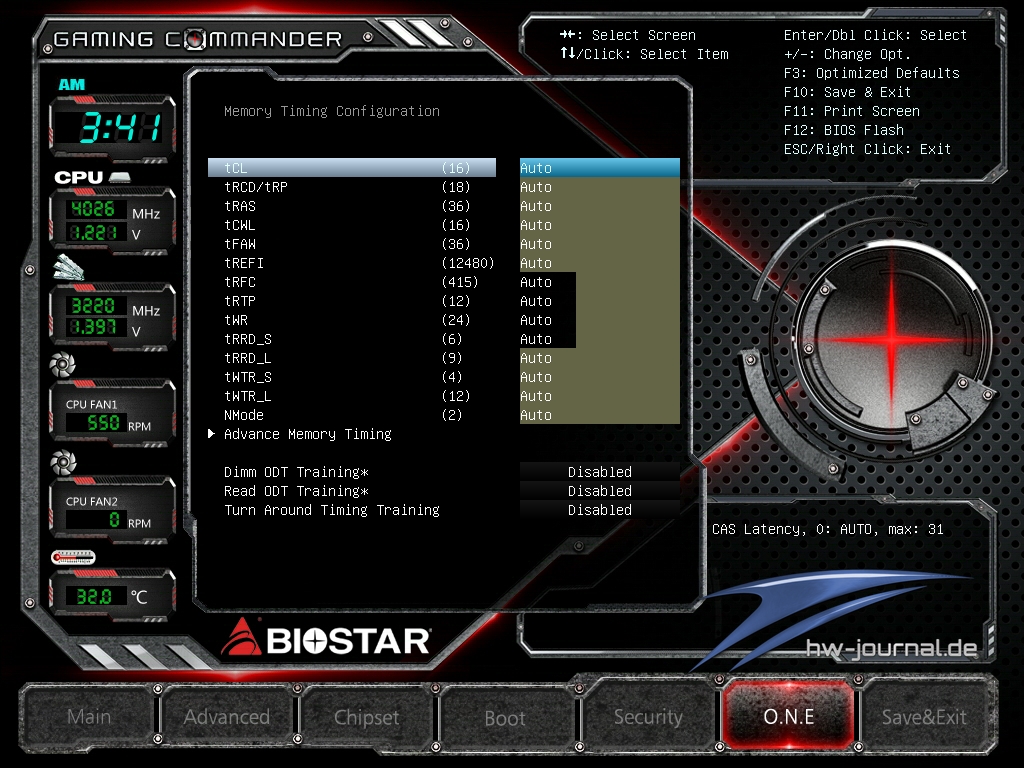Viewport: 1024px width, 768px height.
Task: Open tCWL Auto value field
Action: (x=600, y=225)
